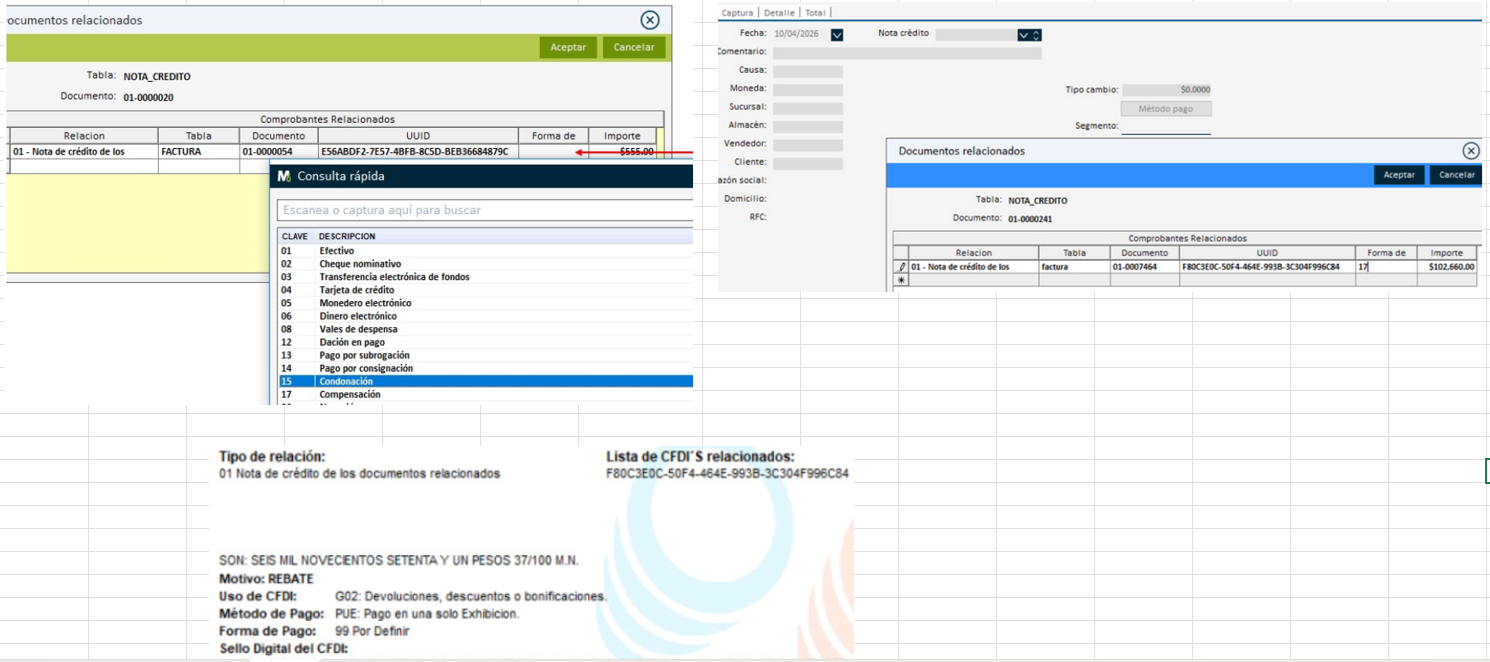Click the M logo in Consulta rápida
The image size is (1490, 662).
pyautogui.click(x=284, y=176)
